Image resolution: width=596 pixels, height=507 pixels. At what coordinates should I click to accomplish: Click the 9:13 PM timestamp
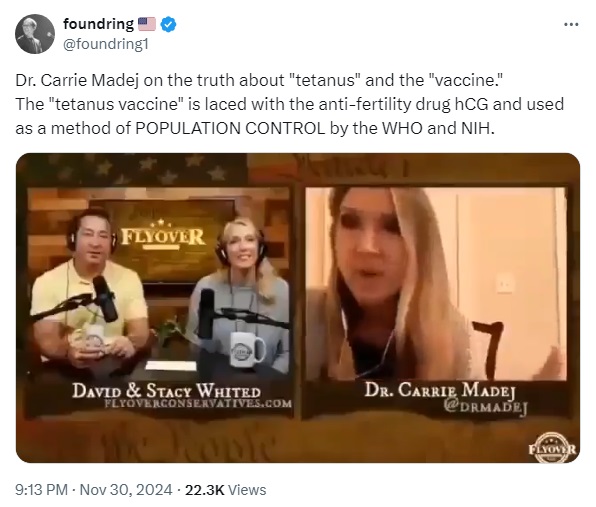pos(41,490)
